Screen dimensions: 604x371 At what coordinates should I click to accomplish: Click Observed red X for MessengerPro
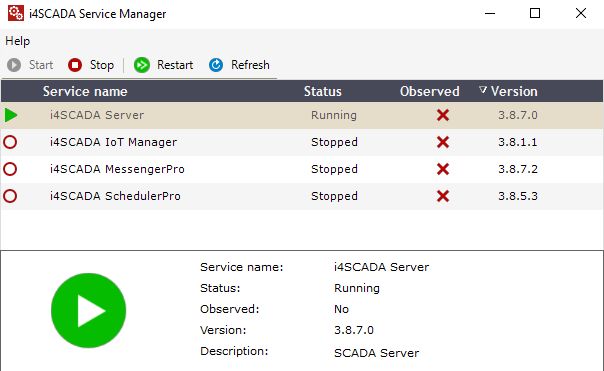[x=443, y=169]
